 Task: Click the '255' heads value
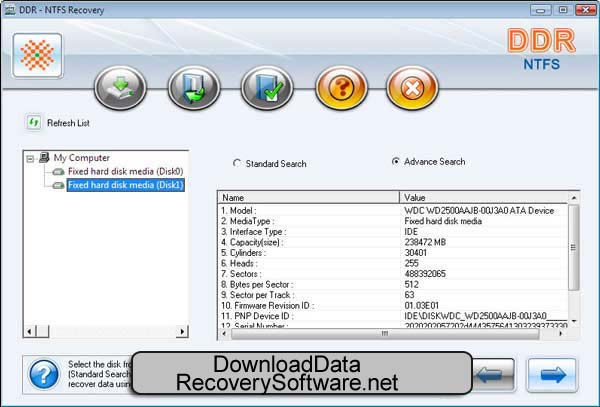click(411, 264)
